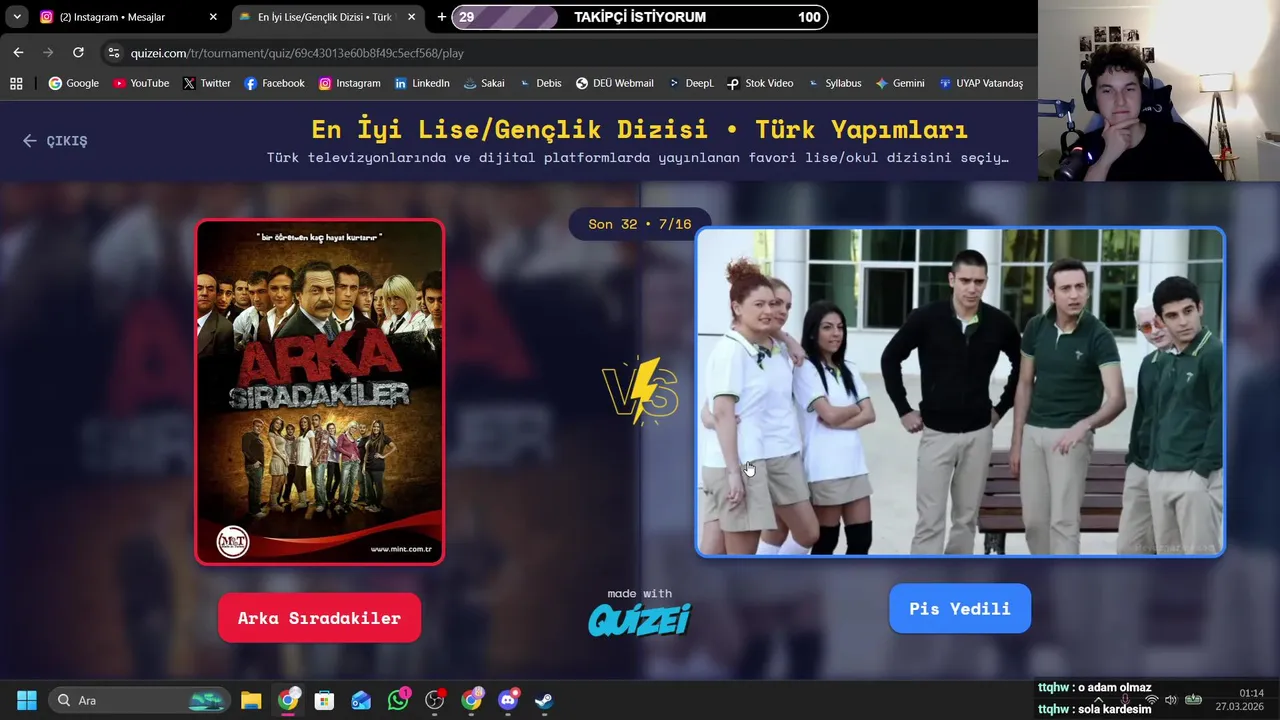Open the Twitter bookmark
The image size is (1280, 720).
click(207, 84)
